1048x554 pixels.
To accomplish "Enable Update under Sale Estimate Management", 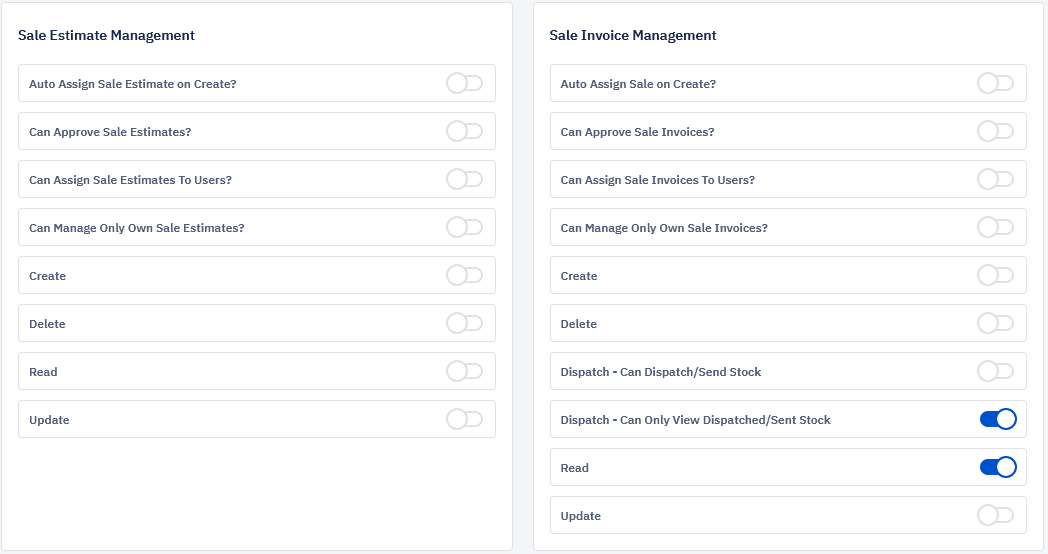I will [465, 420].
